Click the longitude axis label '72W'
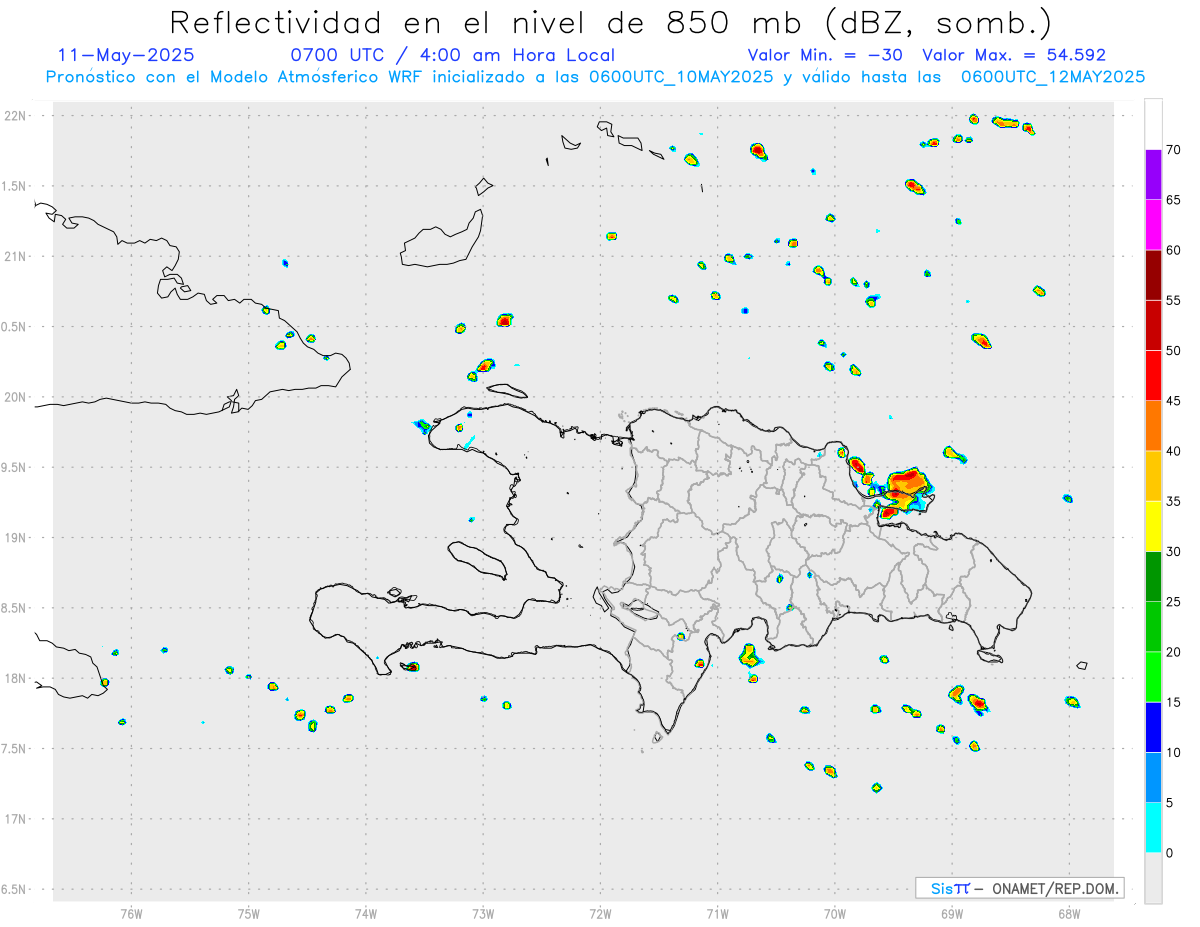Viewport: 1200px width, 927px height. coord(600,914)
